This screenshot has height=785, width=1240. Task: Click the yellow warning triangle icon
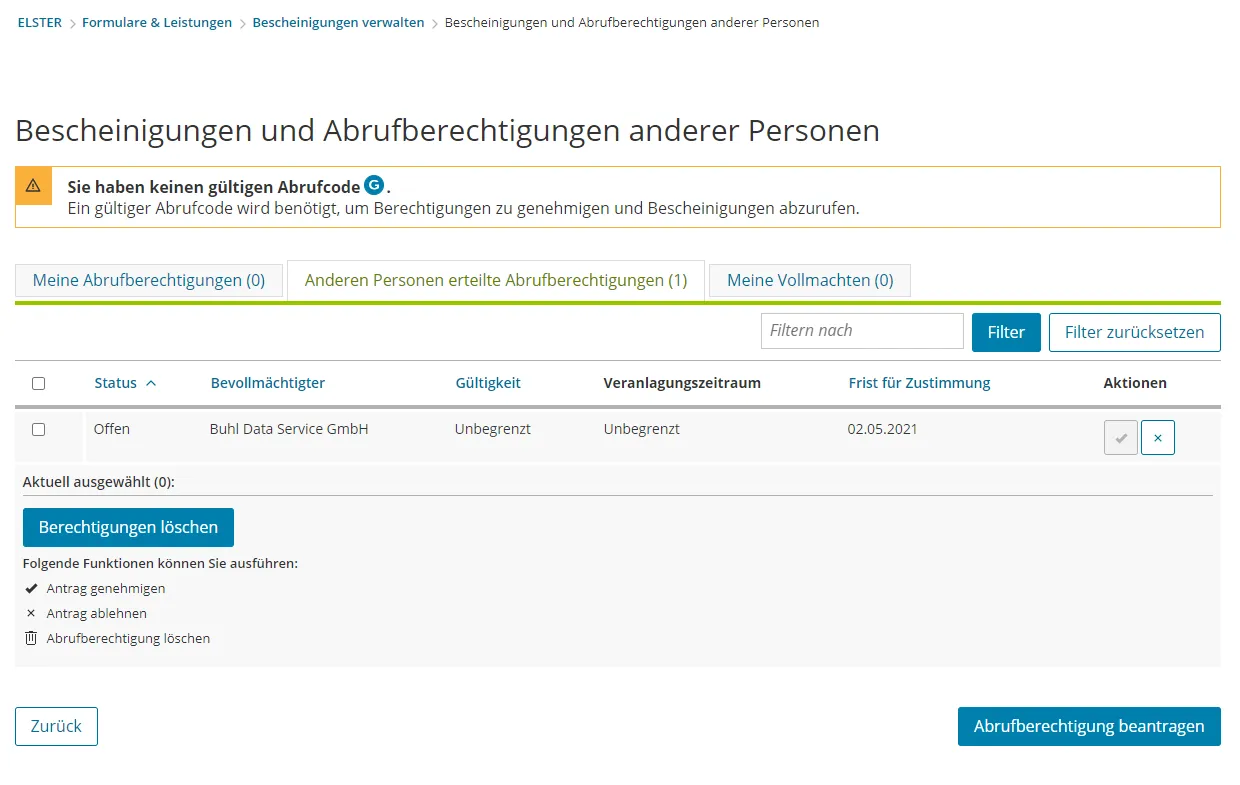pyautogui.click(x=33, y=186)
